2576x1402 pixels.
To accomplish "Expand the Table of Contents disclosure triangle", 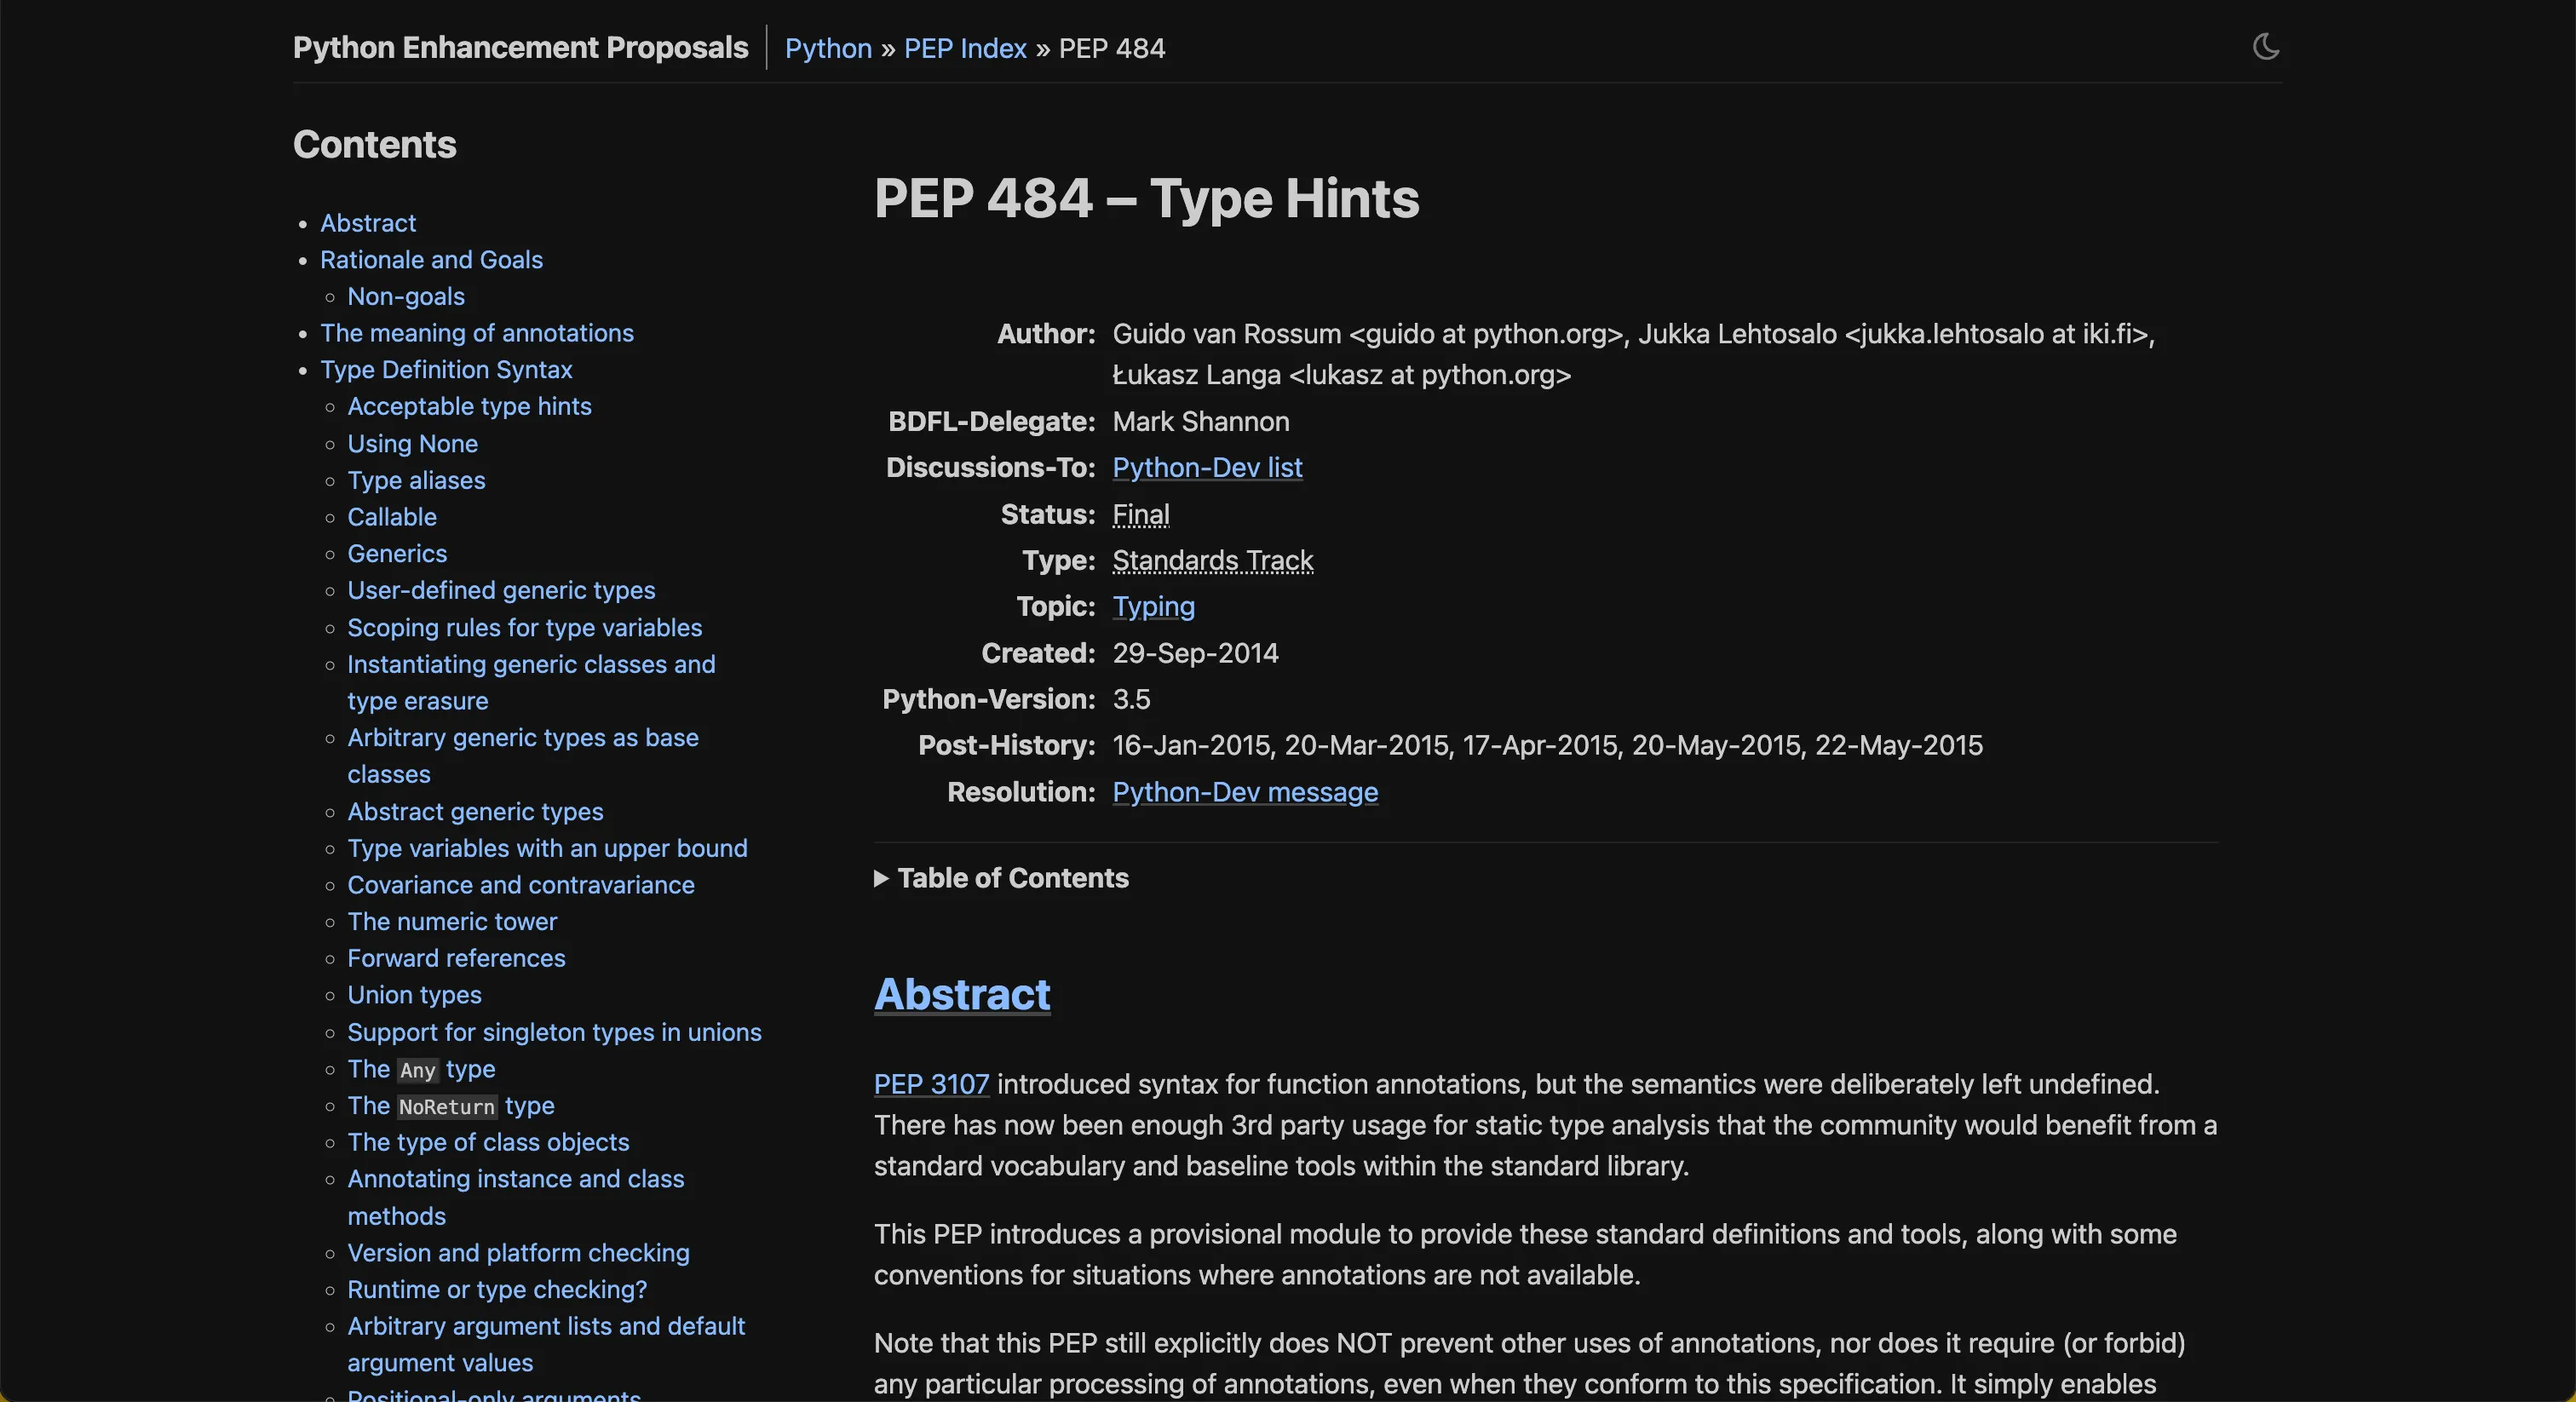I will coord(881,878).
